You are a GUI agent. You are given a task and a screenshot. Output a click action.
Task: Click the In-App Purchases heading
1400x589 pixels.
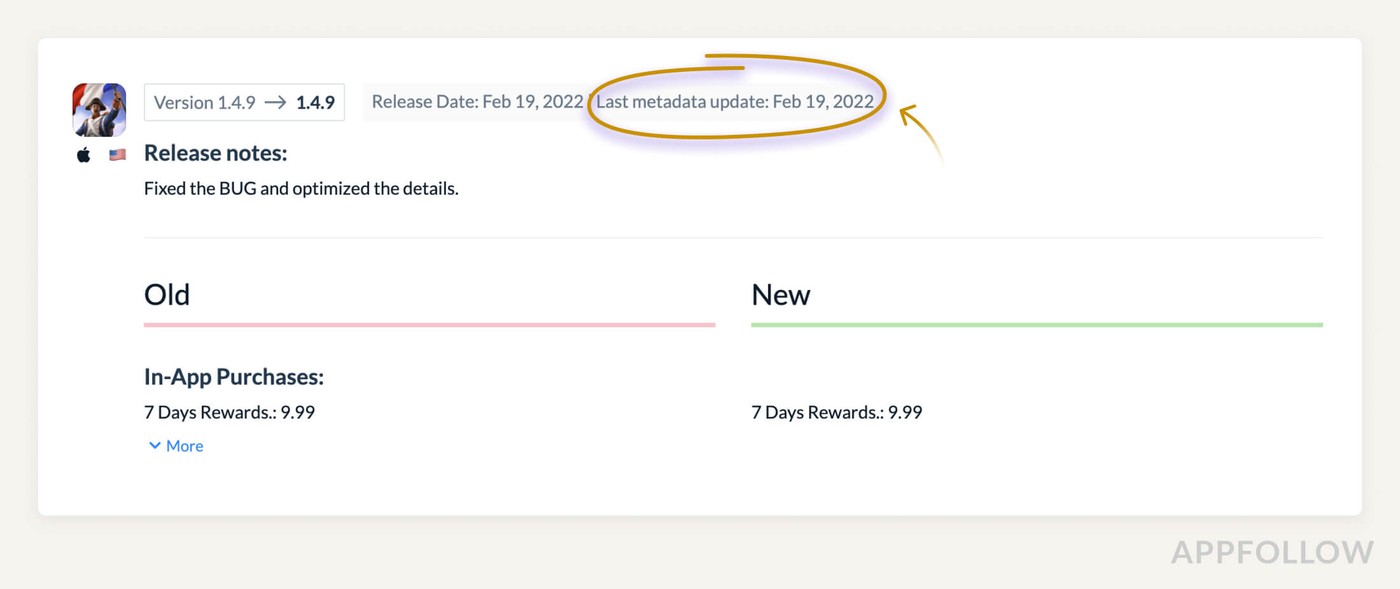coord(234,377)
